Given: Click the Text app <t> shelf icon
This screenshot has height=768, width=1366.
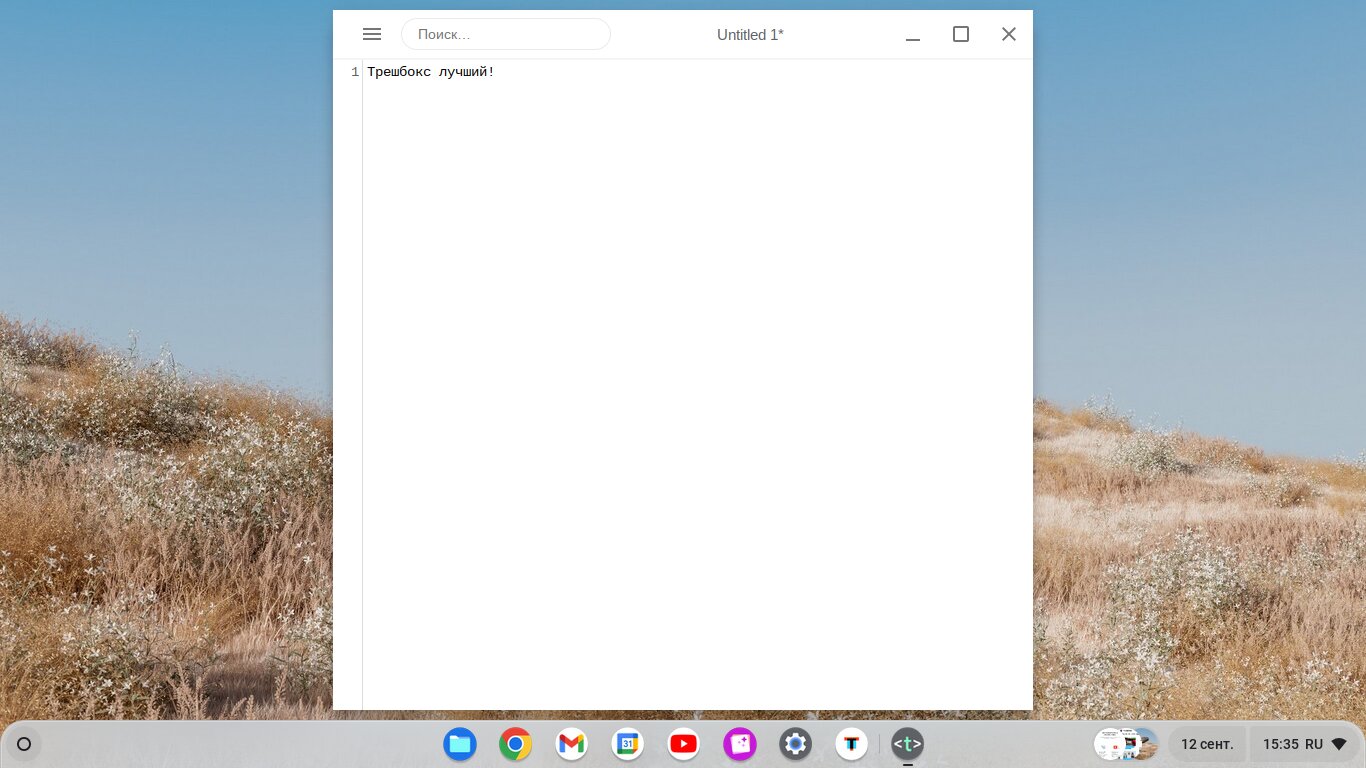Looking at the screenshot, I should [908, 744].
